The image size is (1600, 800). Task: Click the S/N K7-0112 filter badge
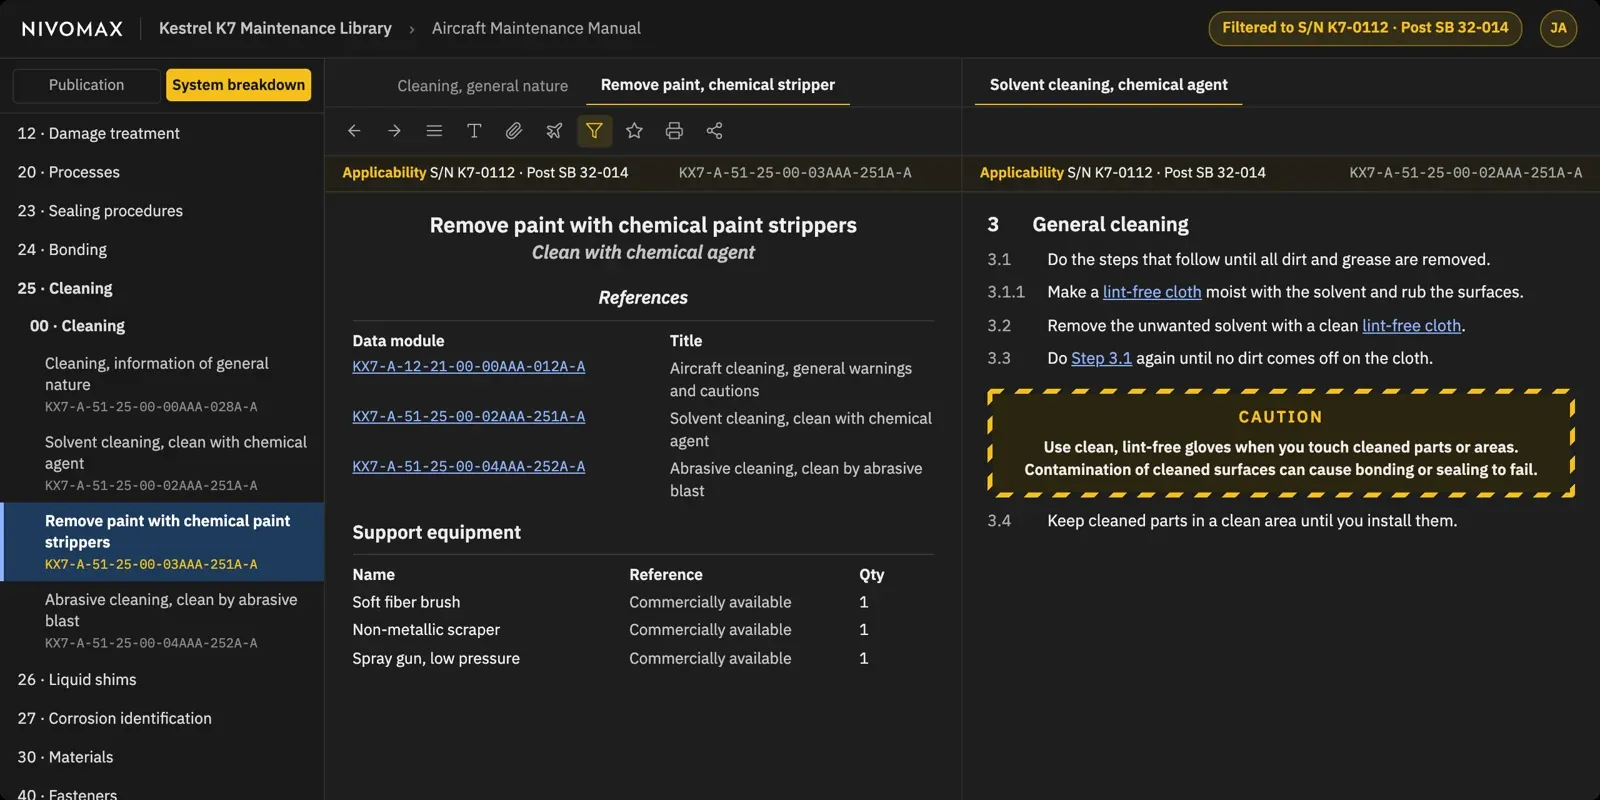click(1365, 28)
